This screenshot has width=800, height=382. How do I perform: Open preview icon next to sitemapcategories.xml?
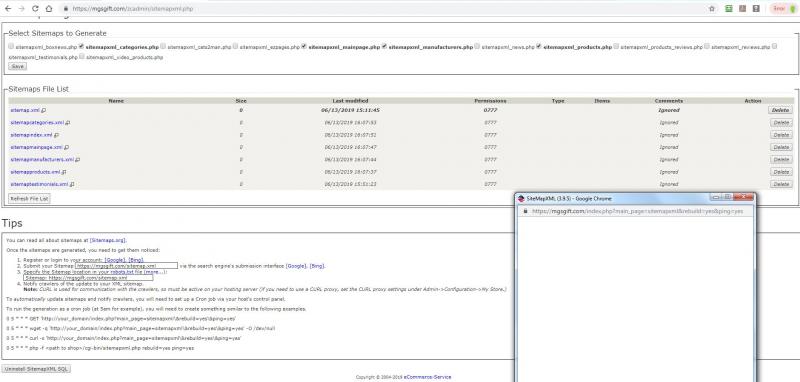[68, 123]
